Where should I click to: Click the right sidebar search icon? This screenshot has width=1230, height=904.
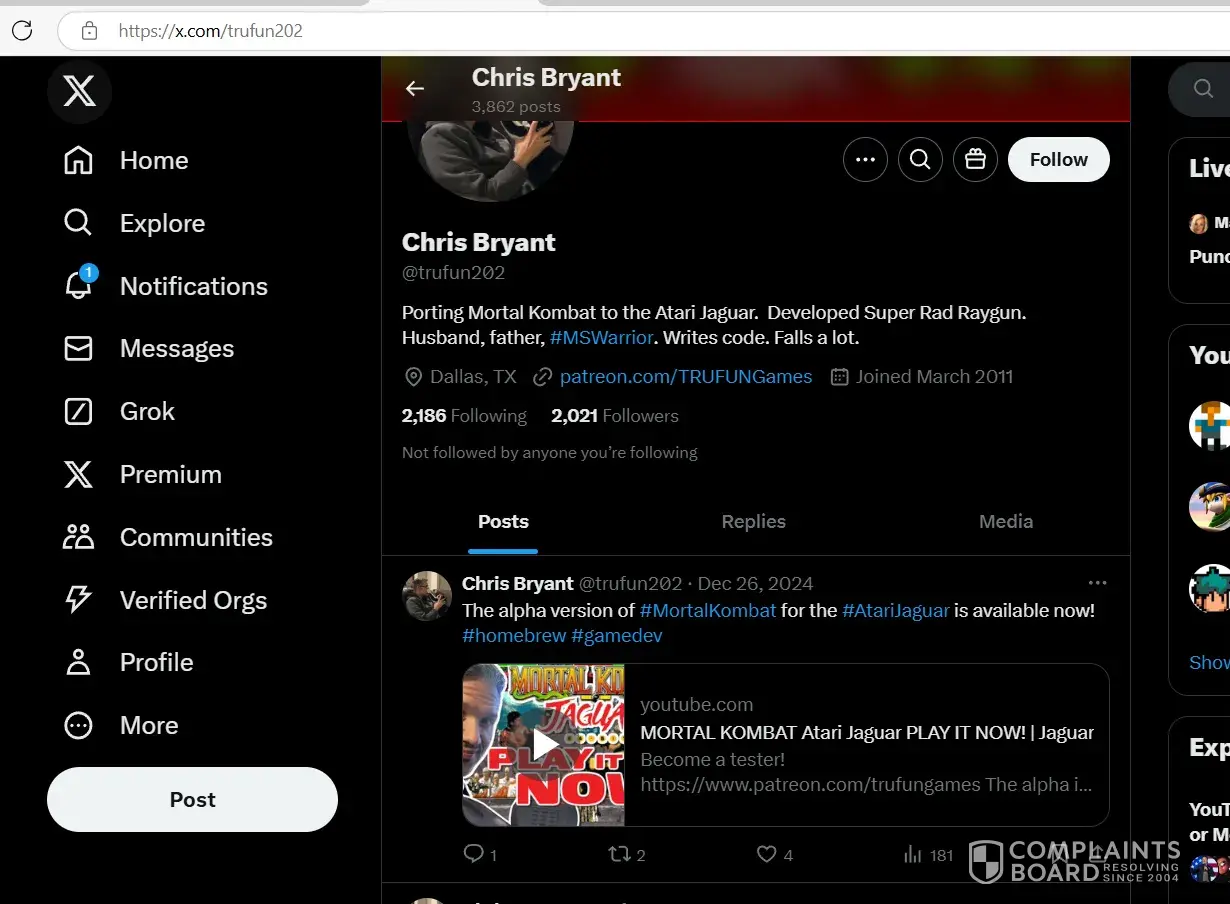click(x=1203, y=89)
